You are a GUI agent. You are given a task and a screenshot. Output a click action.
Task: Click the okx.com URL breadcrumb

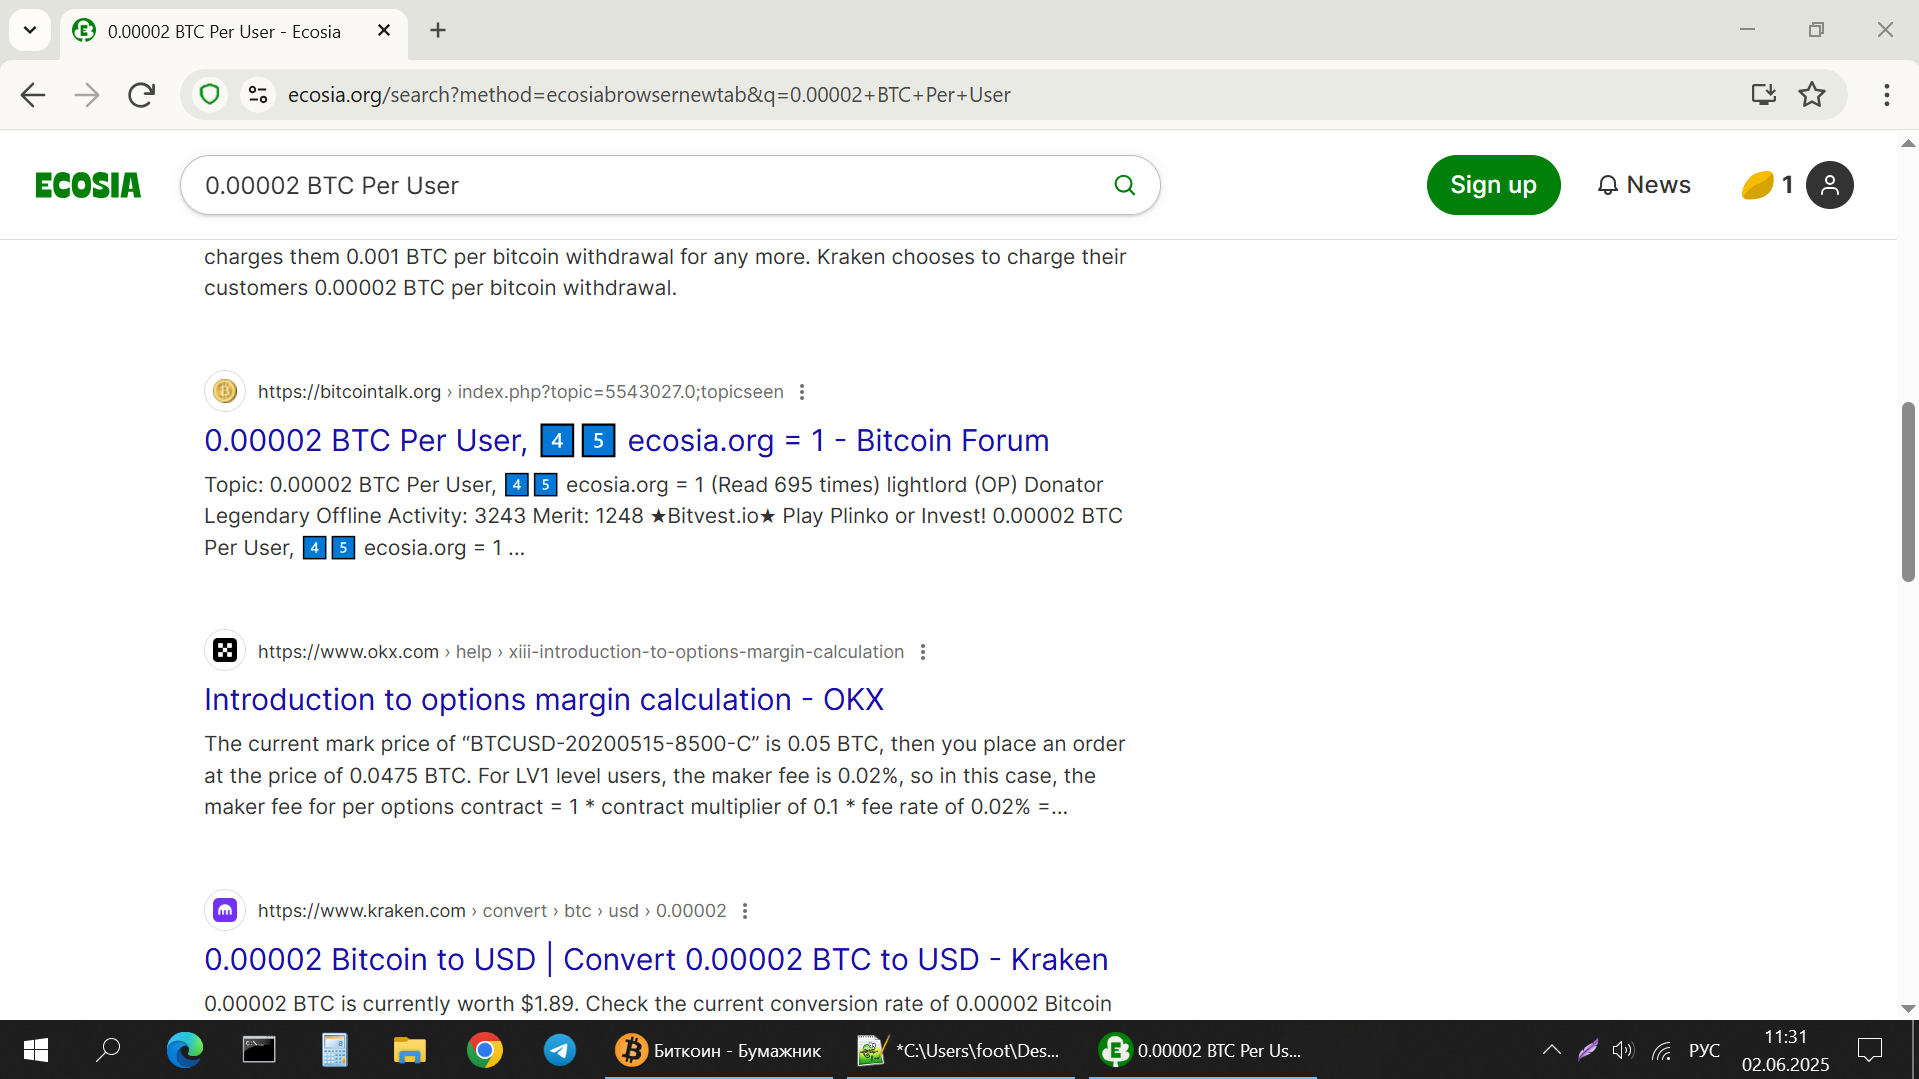pyautogui.click(x=581, y=652)
